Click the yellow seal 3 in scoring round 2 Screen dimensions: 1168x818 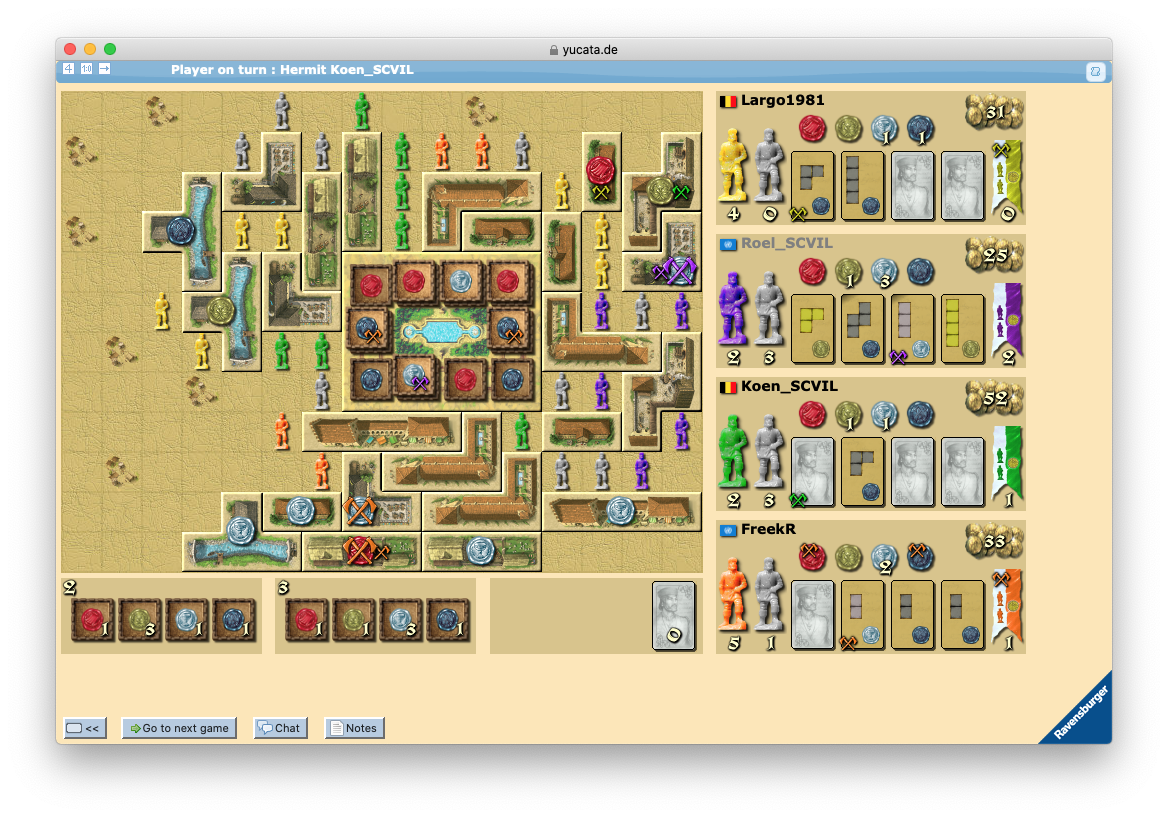click(140, 620)
